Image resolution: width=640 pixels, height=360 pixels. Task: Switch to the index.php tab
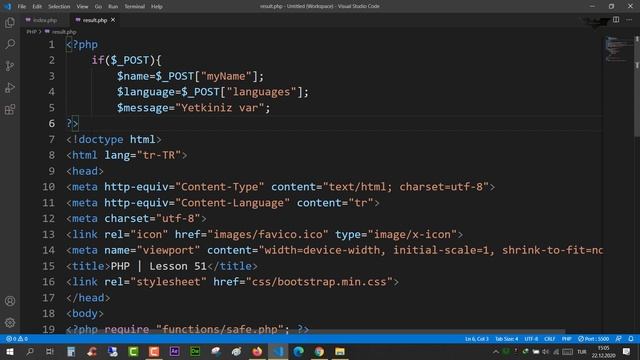point(41,20)
